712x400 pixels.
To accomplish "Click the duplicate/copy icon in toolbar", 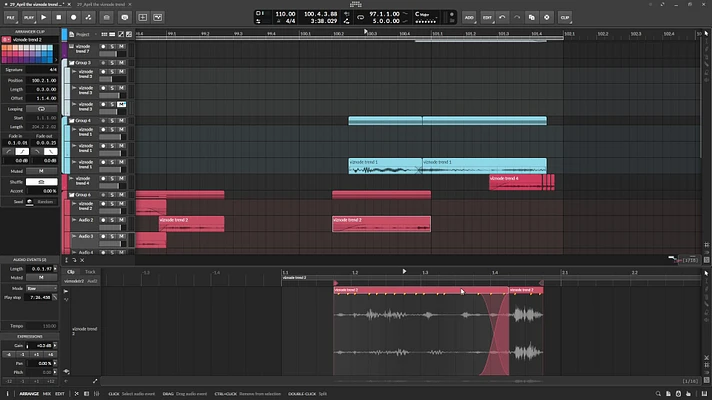I will click(x=532, y=17).
